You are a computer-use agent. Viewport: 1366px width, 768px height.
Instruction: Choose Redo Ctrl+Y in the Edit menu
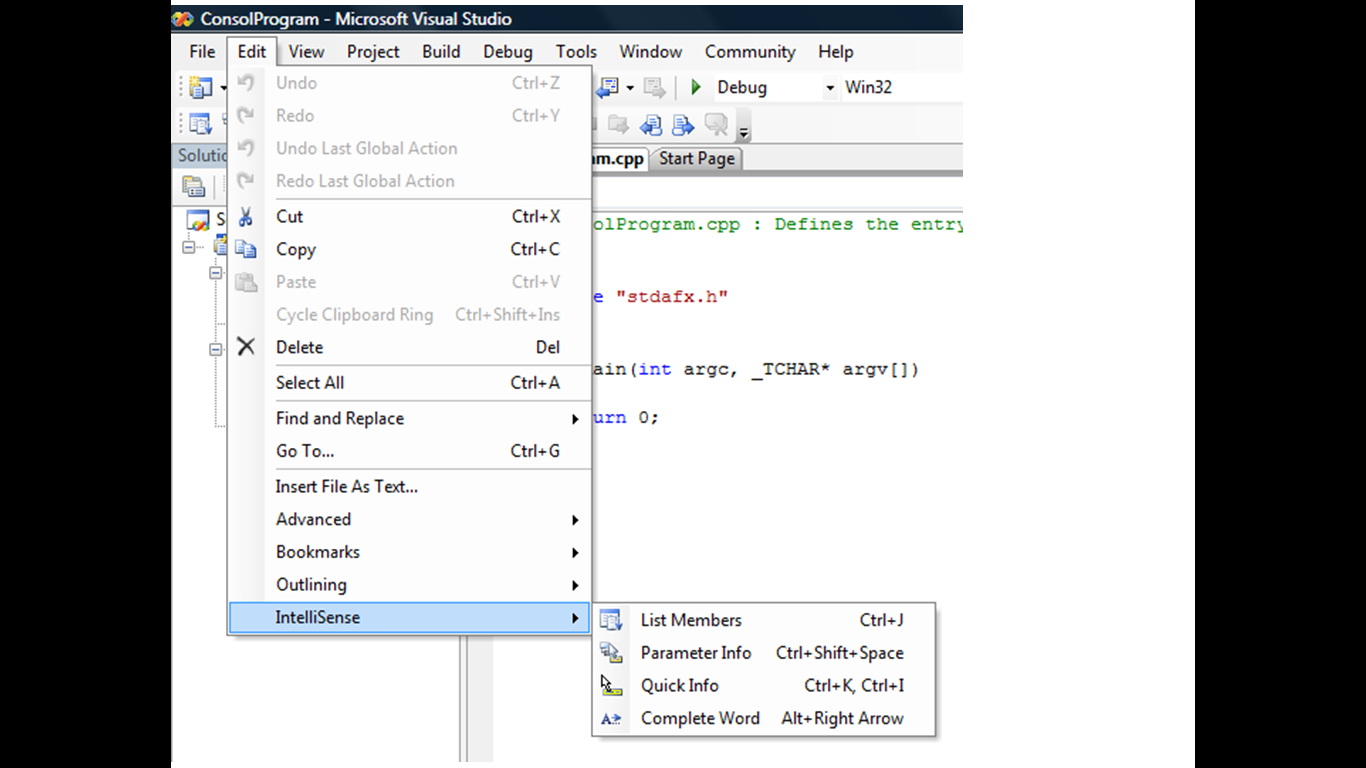pos(410,116)
